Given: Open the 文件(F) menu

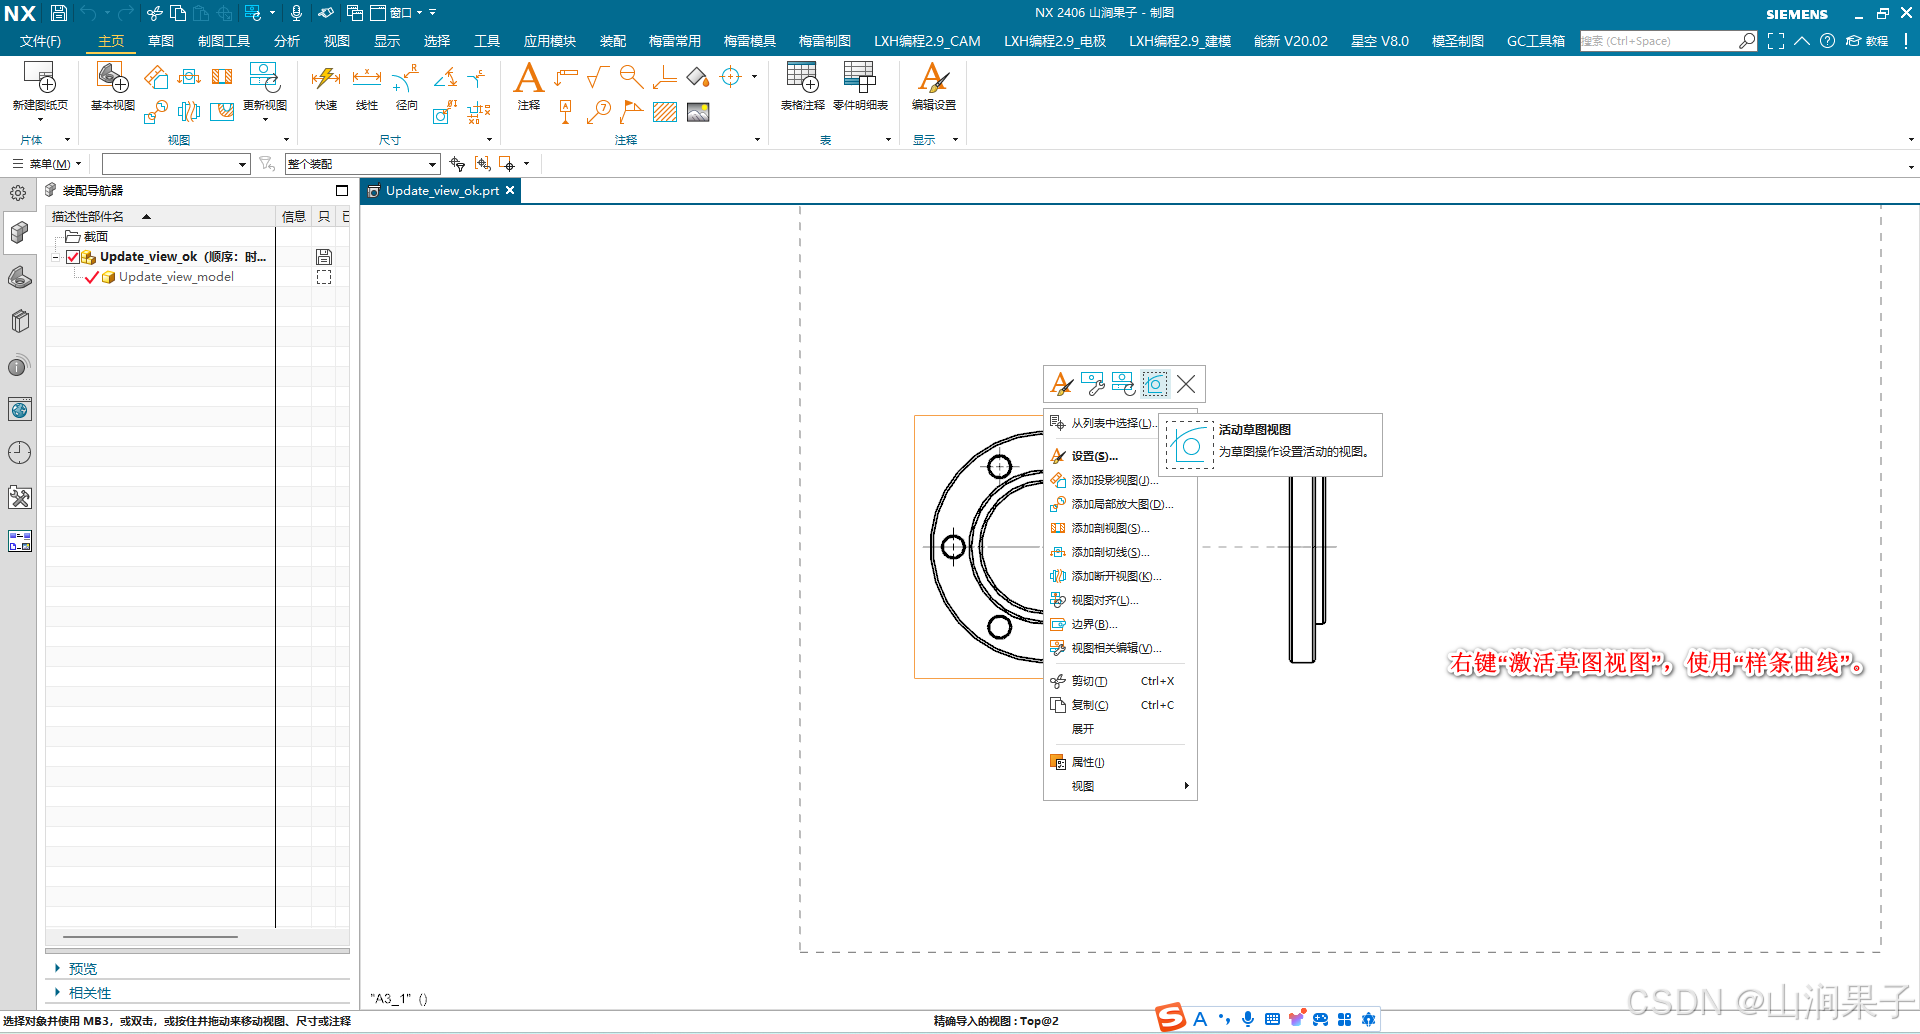Looking at the screenshot, I should [40, 41].
